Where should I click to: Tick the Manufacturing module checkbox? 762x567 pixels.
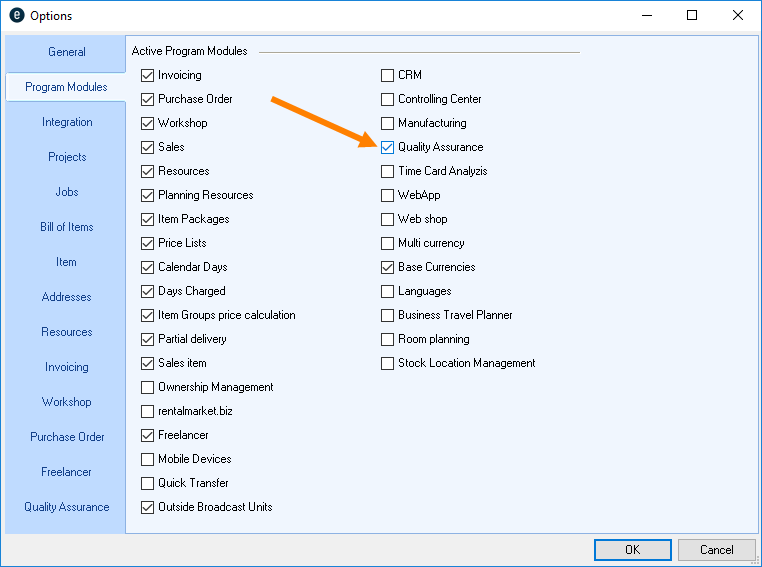[x=388, y=123]
